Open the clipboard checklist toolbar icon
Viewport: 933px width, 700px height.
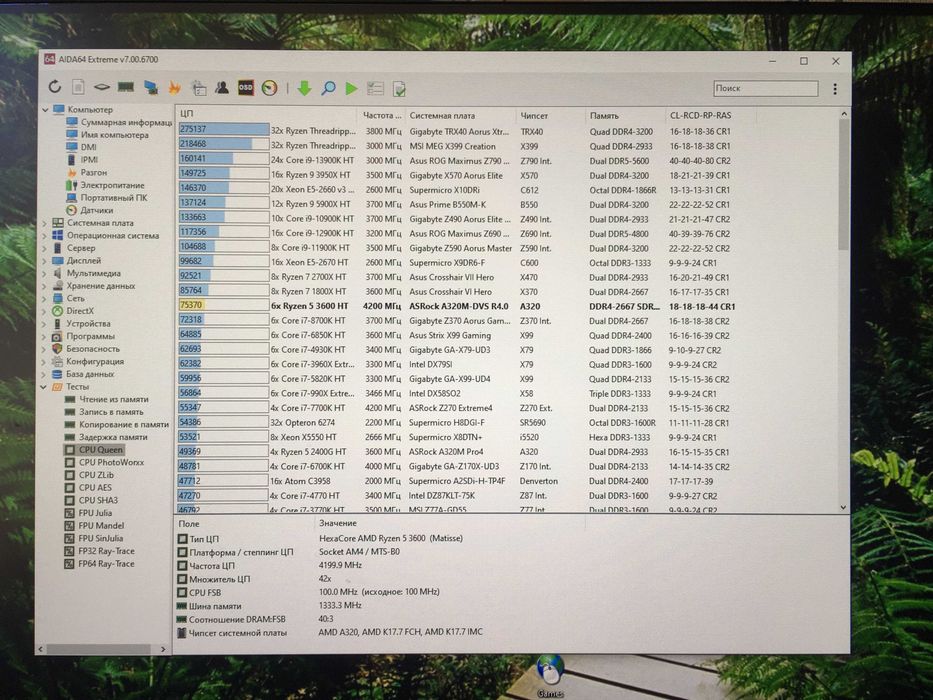click(199, 88)
